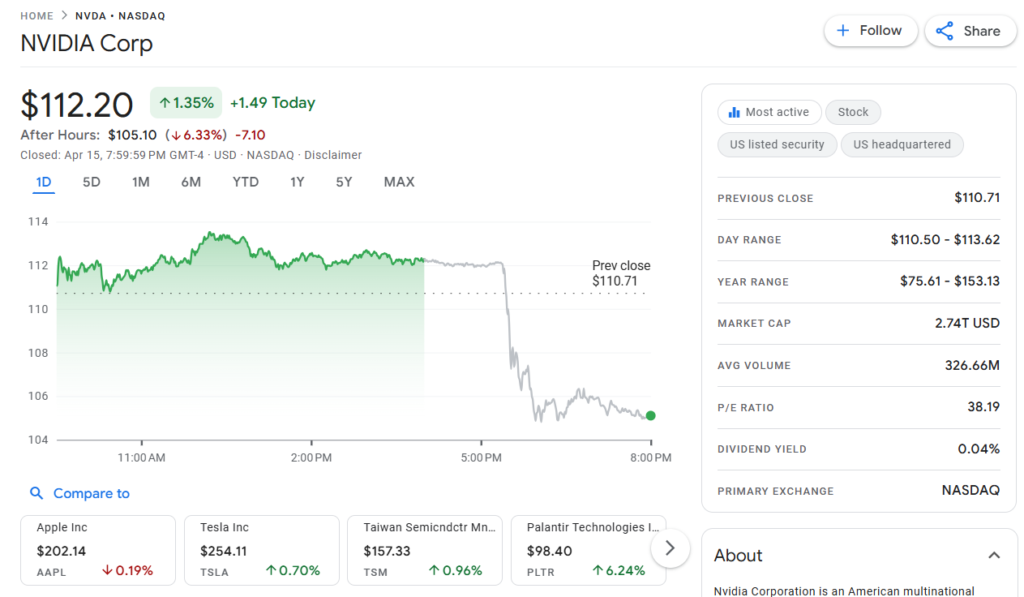The height and width of the screenshot is (597, 1024).
Task: Click the AAPL down 0.19% change
Action: tap(127, 571)
